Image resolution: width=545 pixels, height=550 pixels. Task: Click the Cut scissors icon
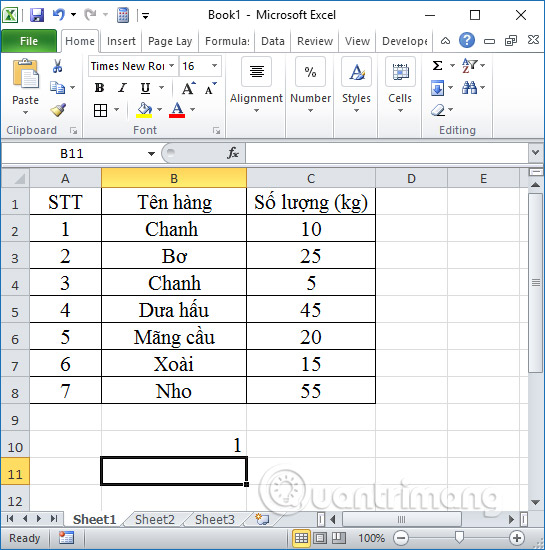point(58,66)
